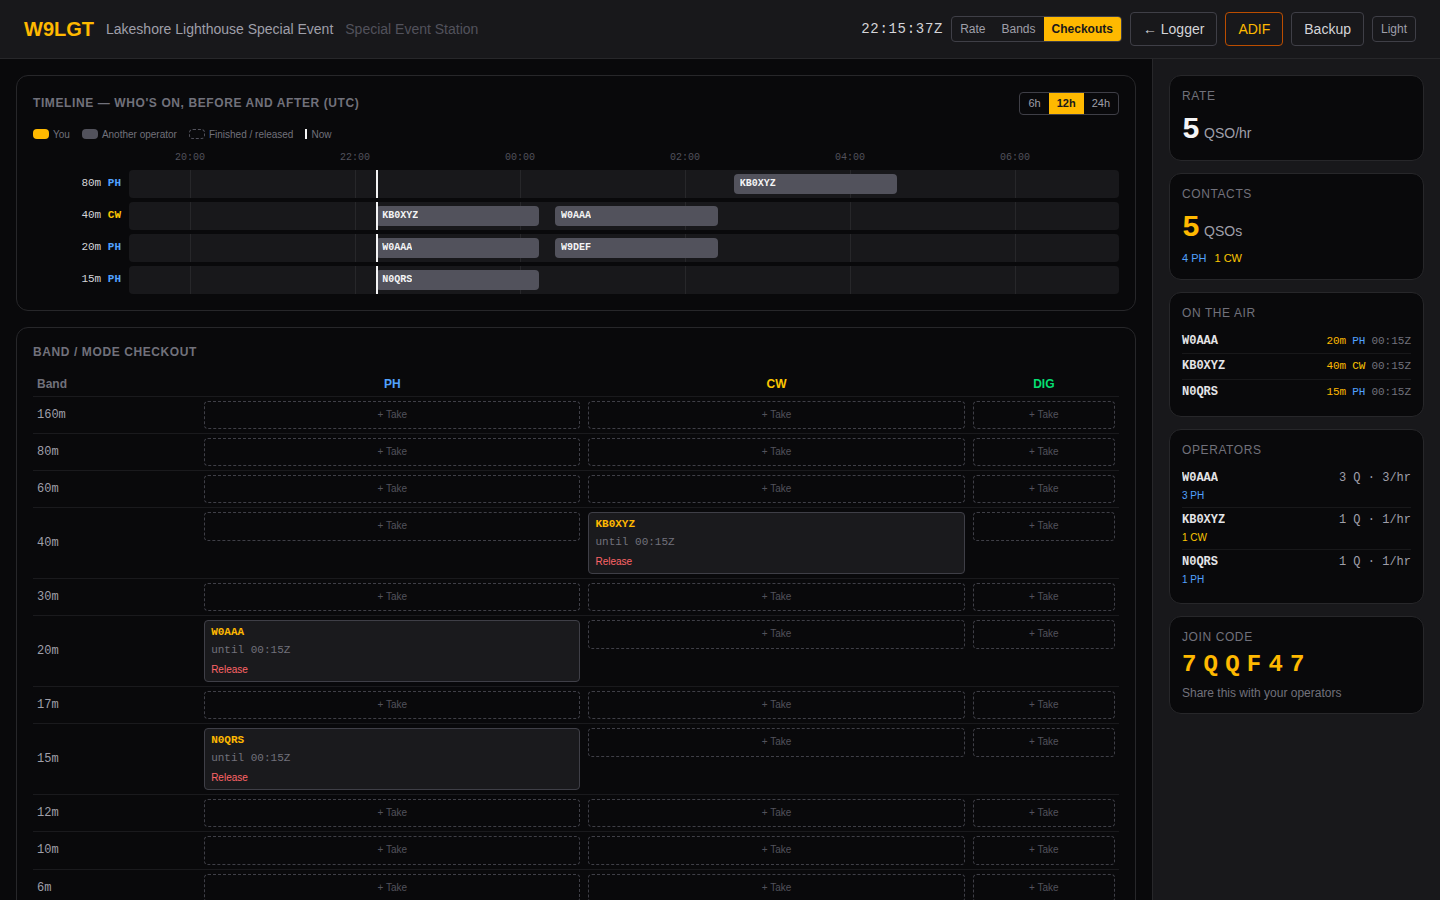Take the 160m PH slot
Image resolution: width=1440 pixels, height=900 pixels.
[x=392, y=415]
